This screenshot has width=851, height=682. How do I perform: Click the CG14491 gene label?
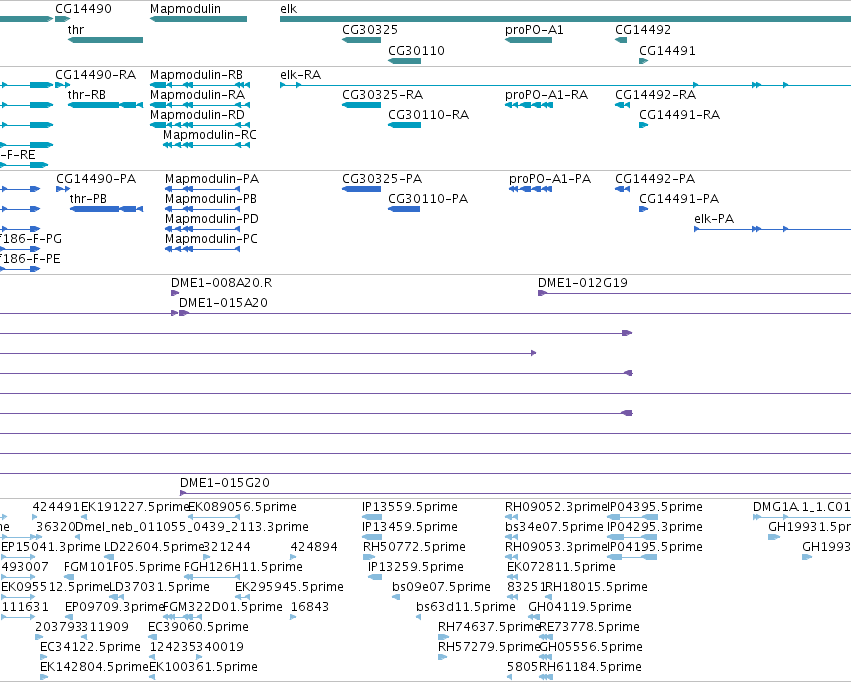(667, 50)
